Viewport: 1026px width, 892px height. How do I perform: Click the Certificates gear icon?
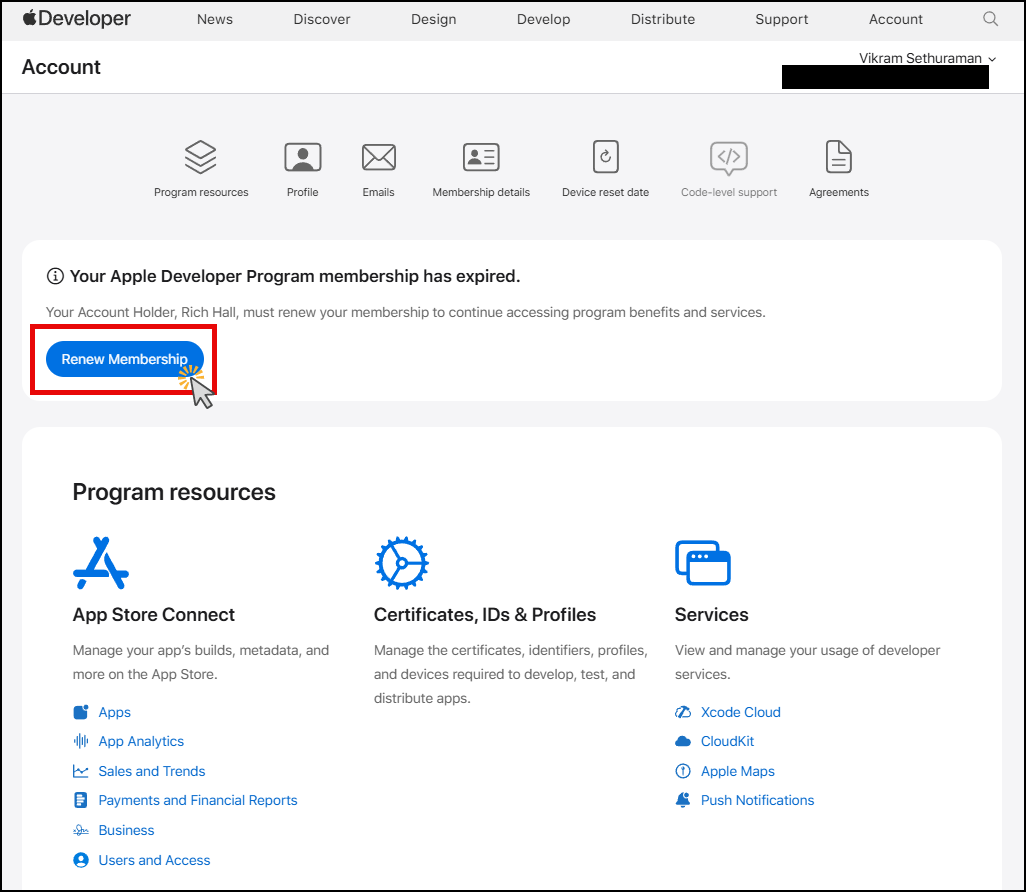click(401, 564)
